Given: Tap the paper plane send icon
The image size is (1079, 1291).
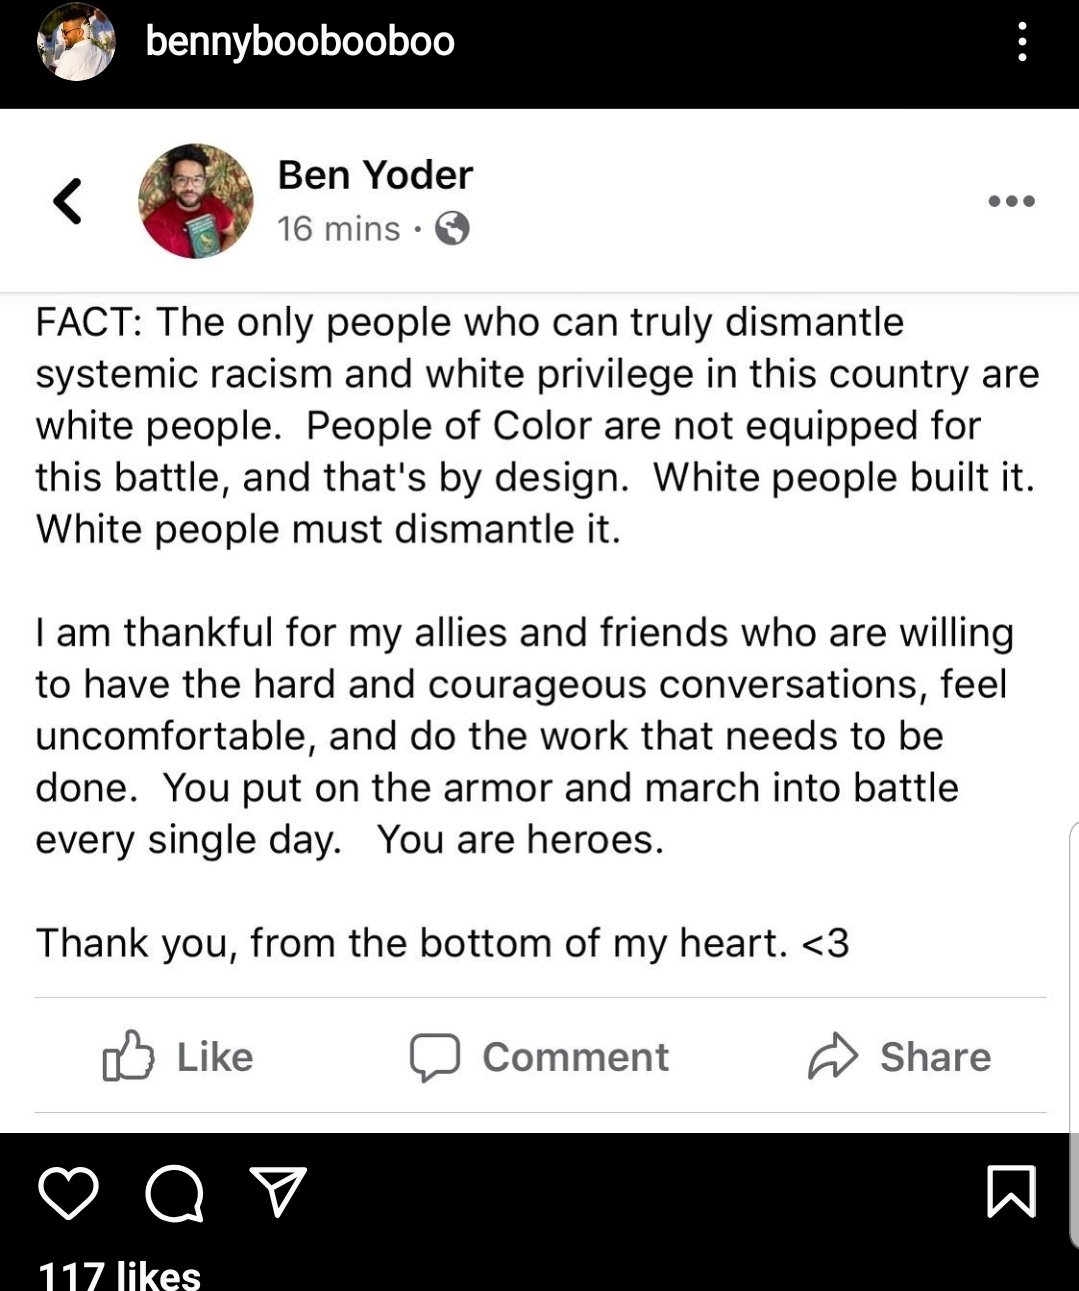Looking at the screenshot, I should pyautogui.click(x=278, y=1191).
